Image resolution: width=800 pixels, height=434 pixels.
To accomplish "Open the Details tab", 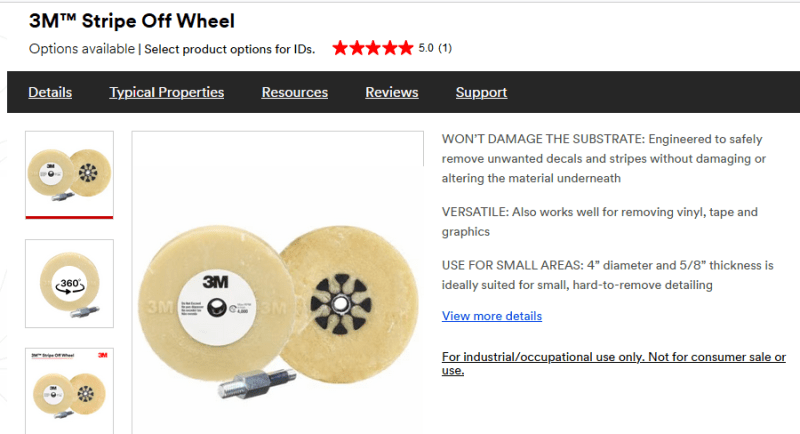I will coord(50,92).
